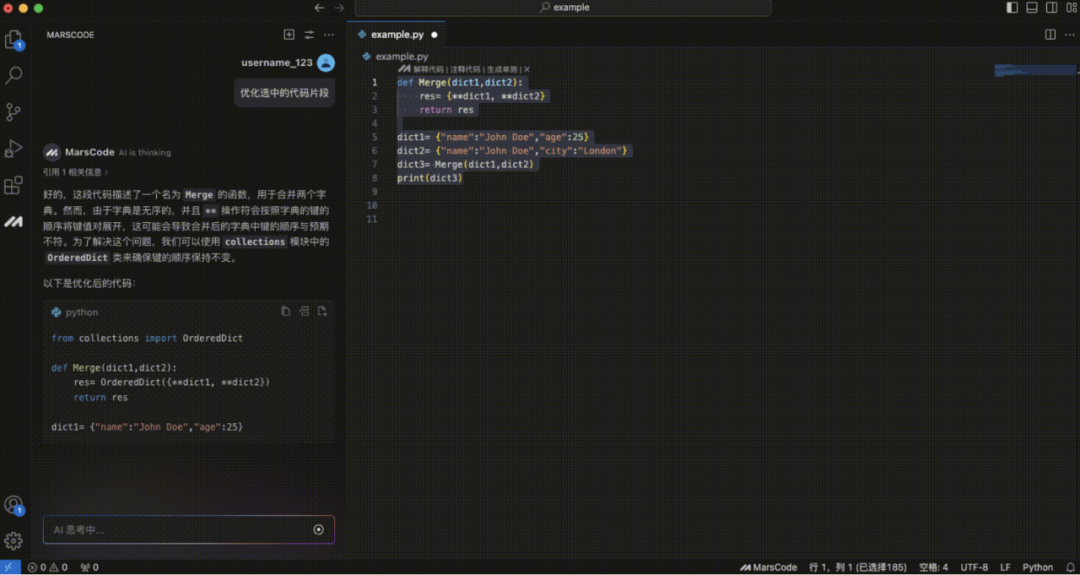Click the example.py breadcrumb
The width and height of the screenshot is (1080, 575).
395,56
